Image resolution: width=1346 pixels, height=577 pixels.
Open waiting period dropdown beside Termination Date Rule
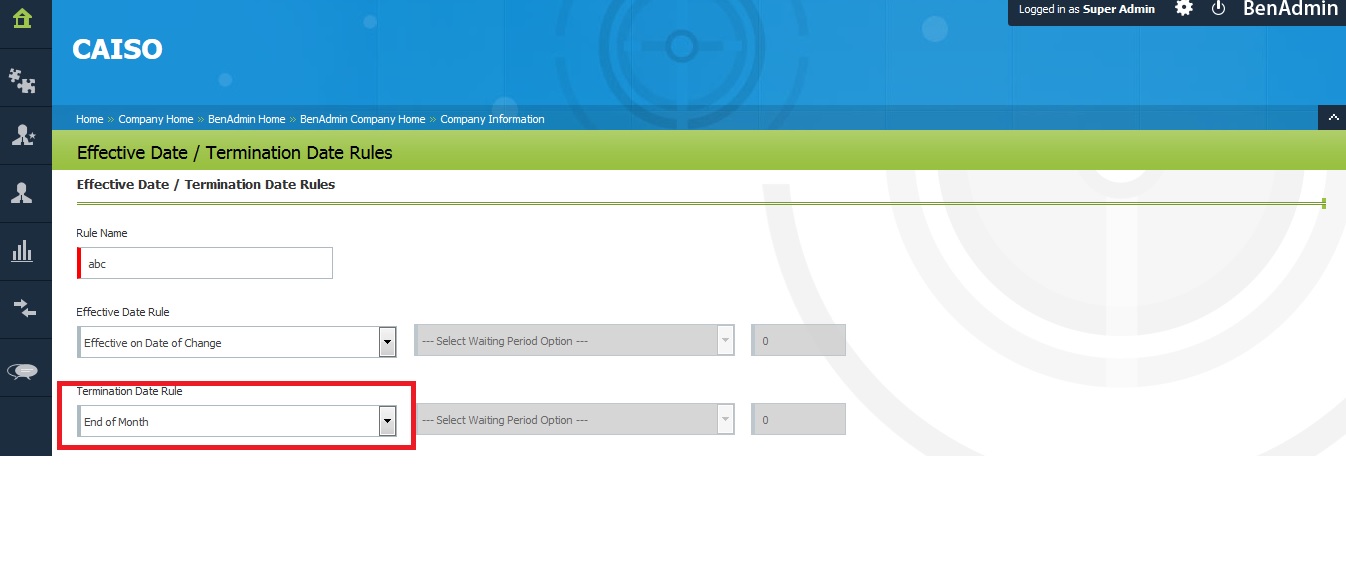(575, 419)
